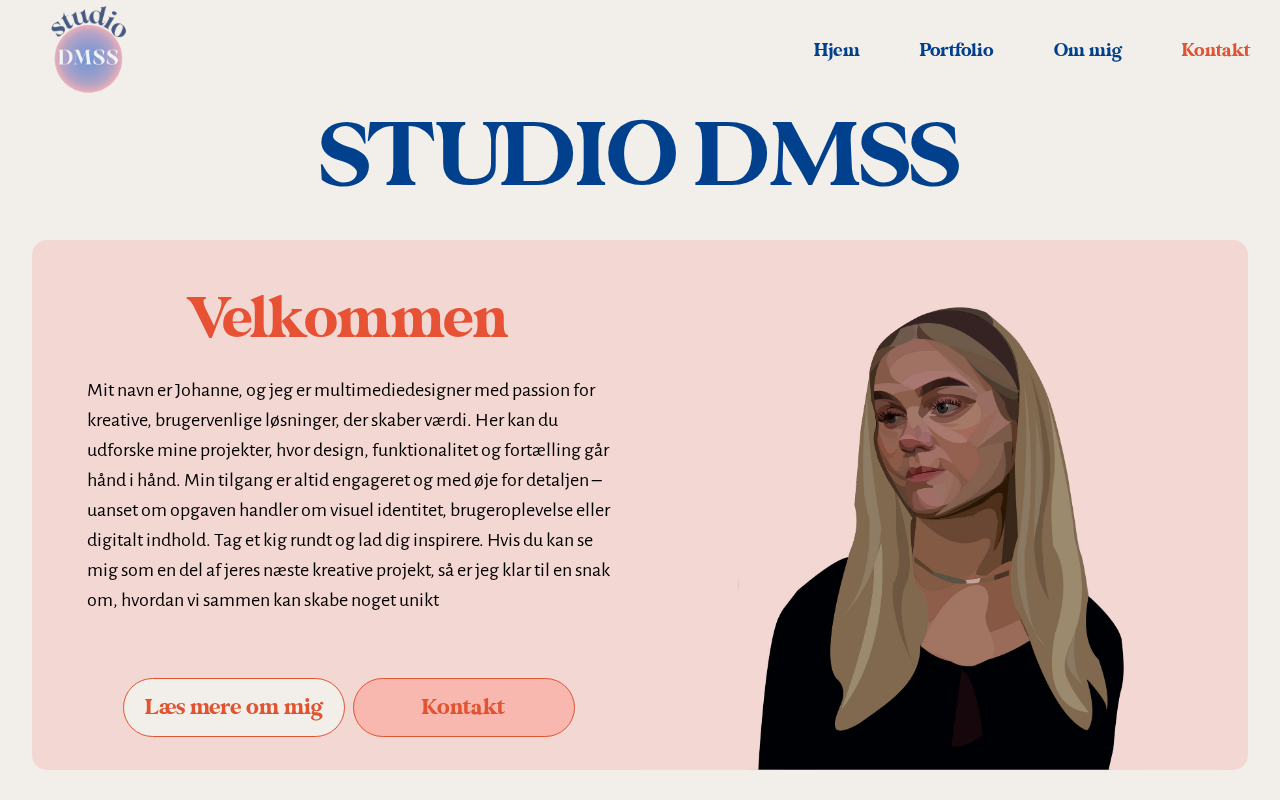Click the gradient DMSS circle in logo

tap(89, 59)
